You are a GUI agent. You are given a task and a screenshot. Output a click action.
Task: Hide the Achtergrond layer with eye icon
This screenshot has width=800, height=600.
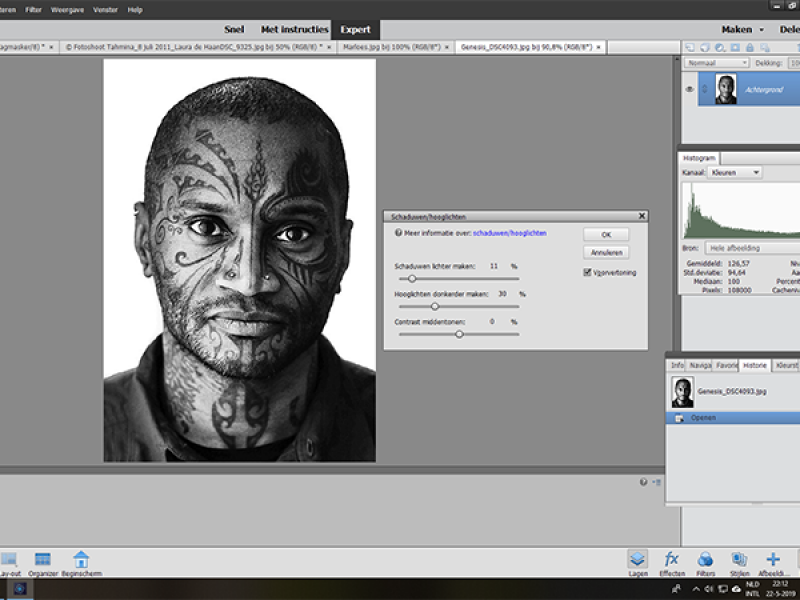coord(689,90)
